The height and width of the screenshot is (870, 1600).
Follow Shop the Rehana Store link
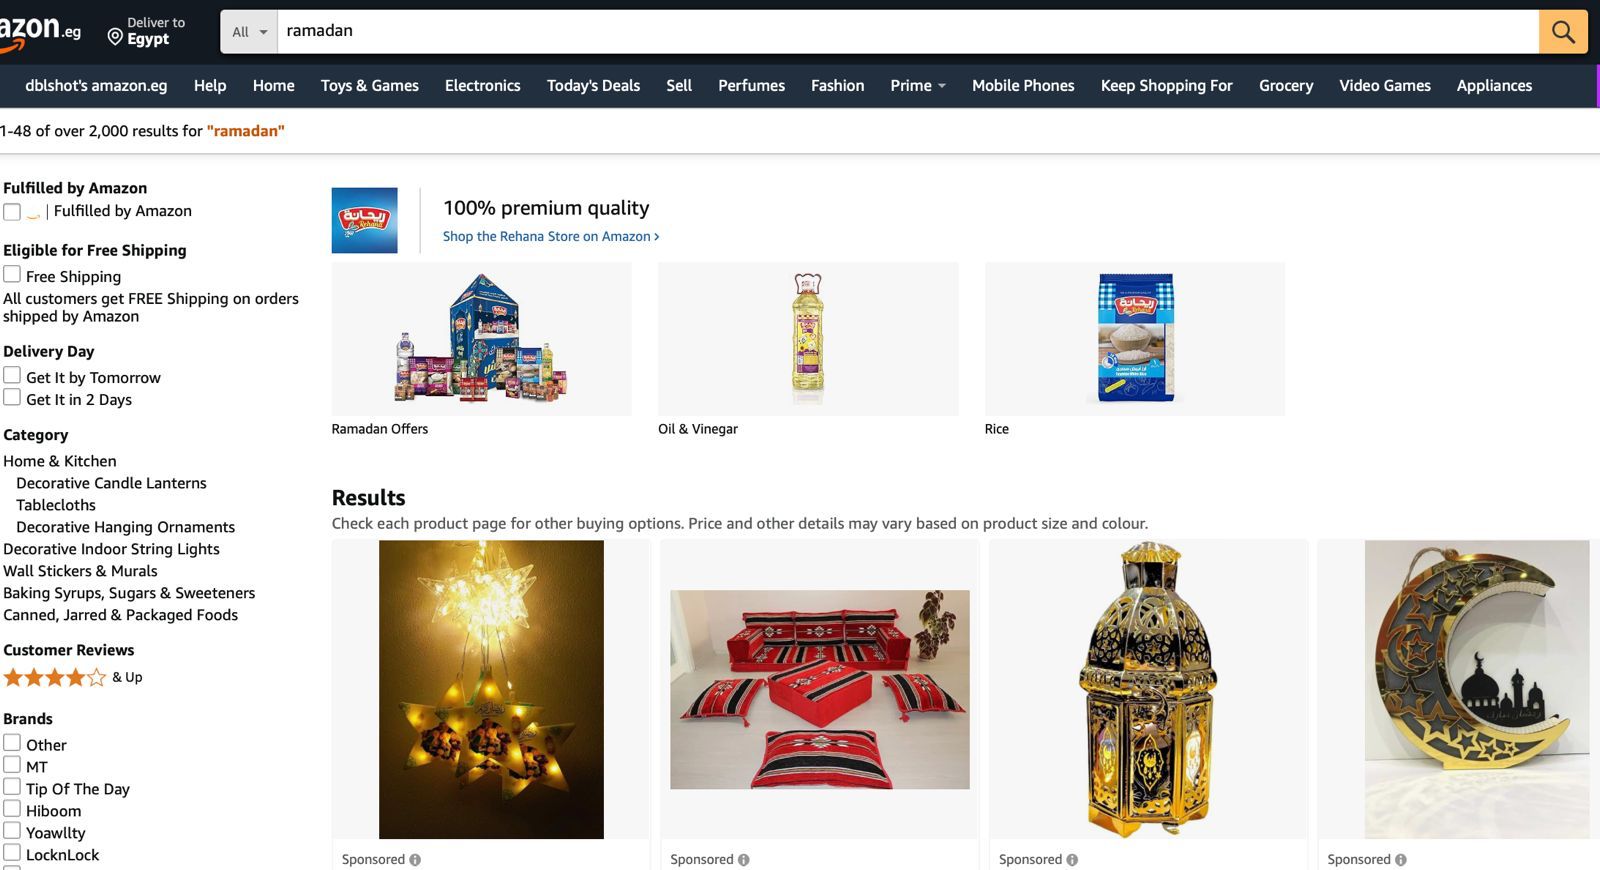[551, 236]
